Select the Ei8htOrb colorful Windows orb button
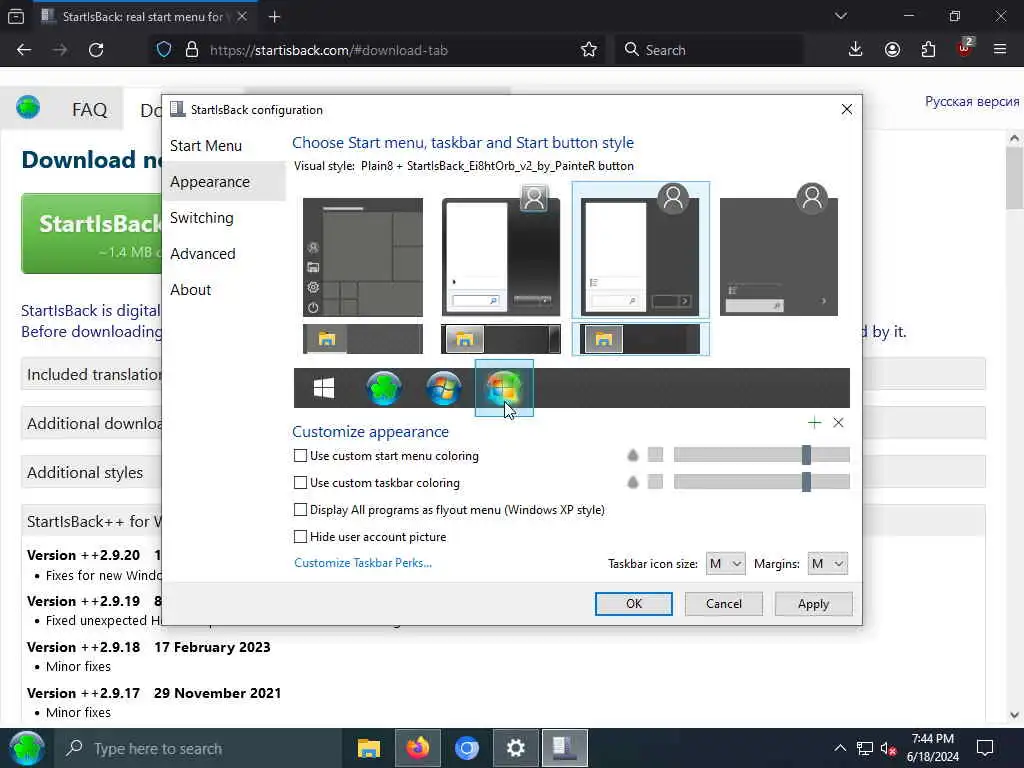1024x768 pixels. tap(504, 388)
